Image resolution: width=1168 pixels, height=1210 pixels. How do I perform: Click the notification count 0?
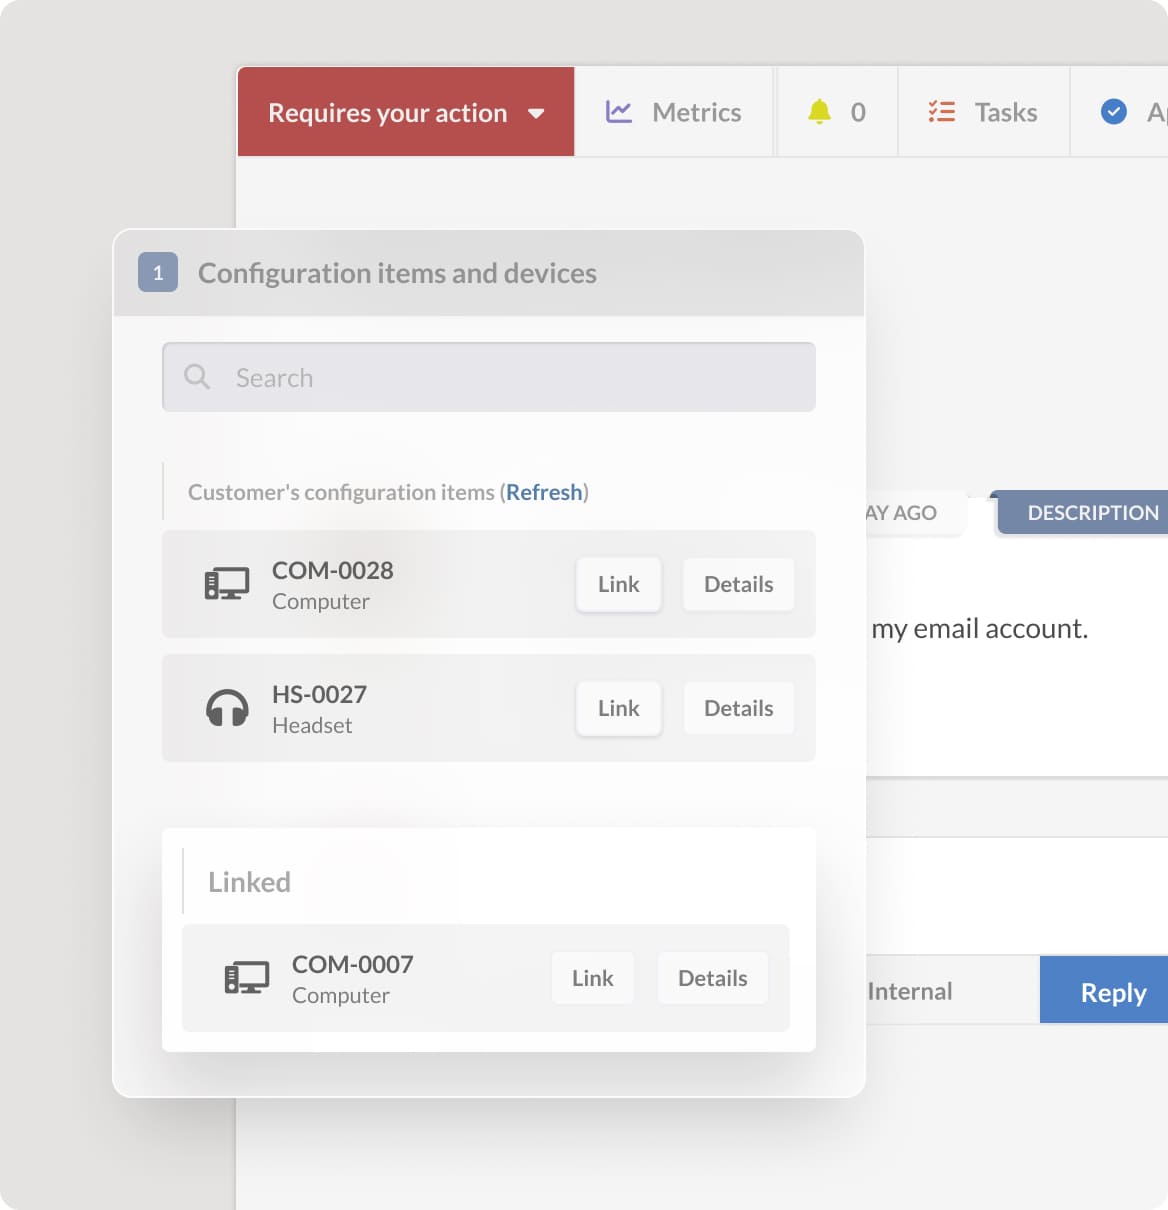pyautogui.click(x=858, y=112)
